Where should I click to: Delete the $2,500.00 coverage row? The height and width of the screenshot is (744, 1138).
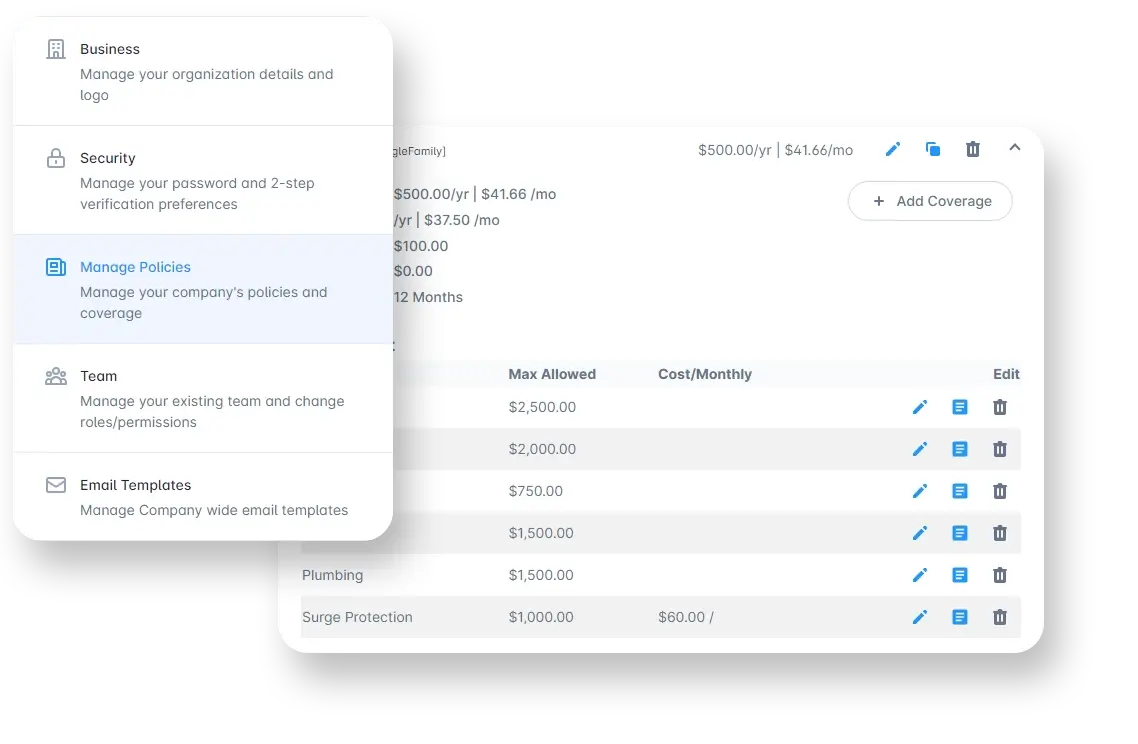(1000, 407)
